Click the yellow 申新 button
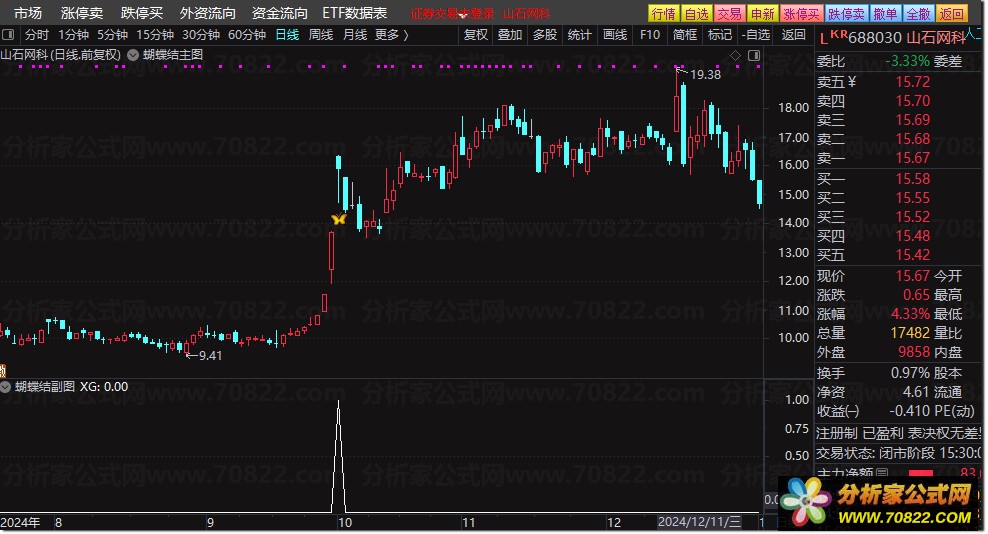Viewport: 988px width, 534px height. point(762,14)
